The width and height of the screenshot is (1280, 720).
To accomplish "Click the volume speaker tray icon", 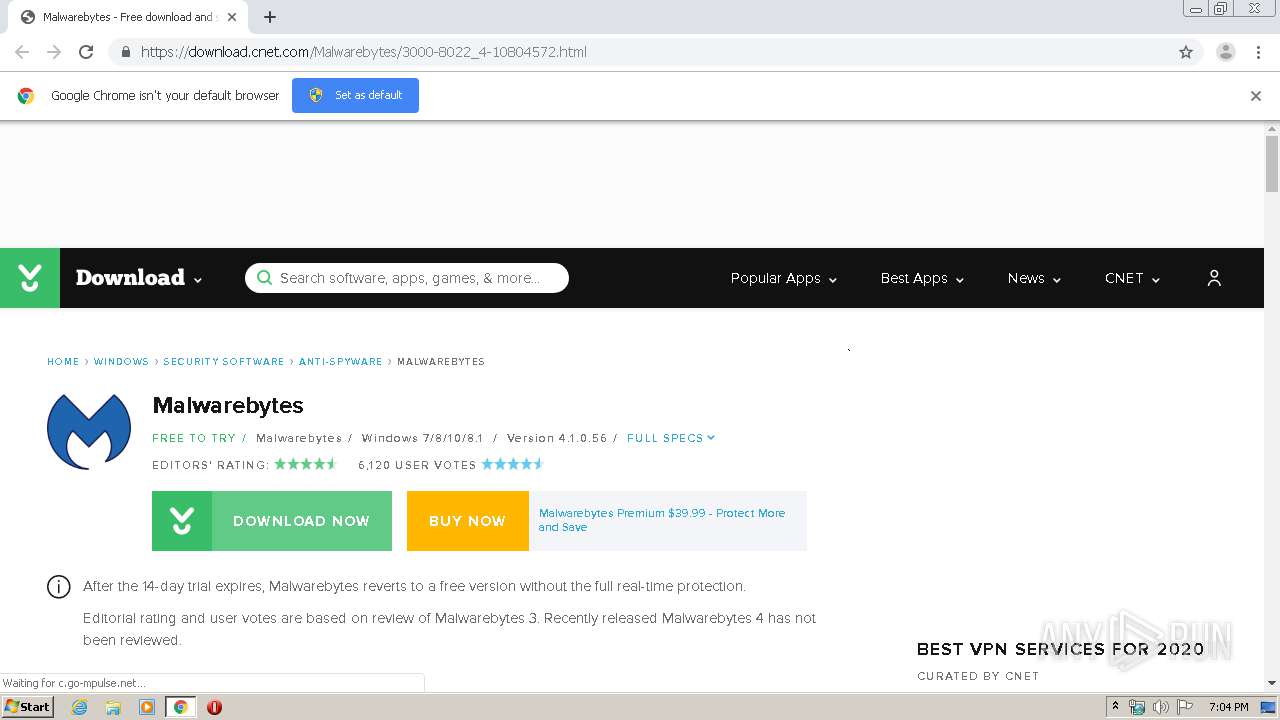I will (1160, 707).
